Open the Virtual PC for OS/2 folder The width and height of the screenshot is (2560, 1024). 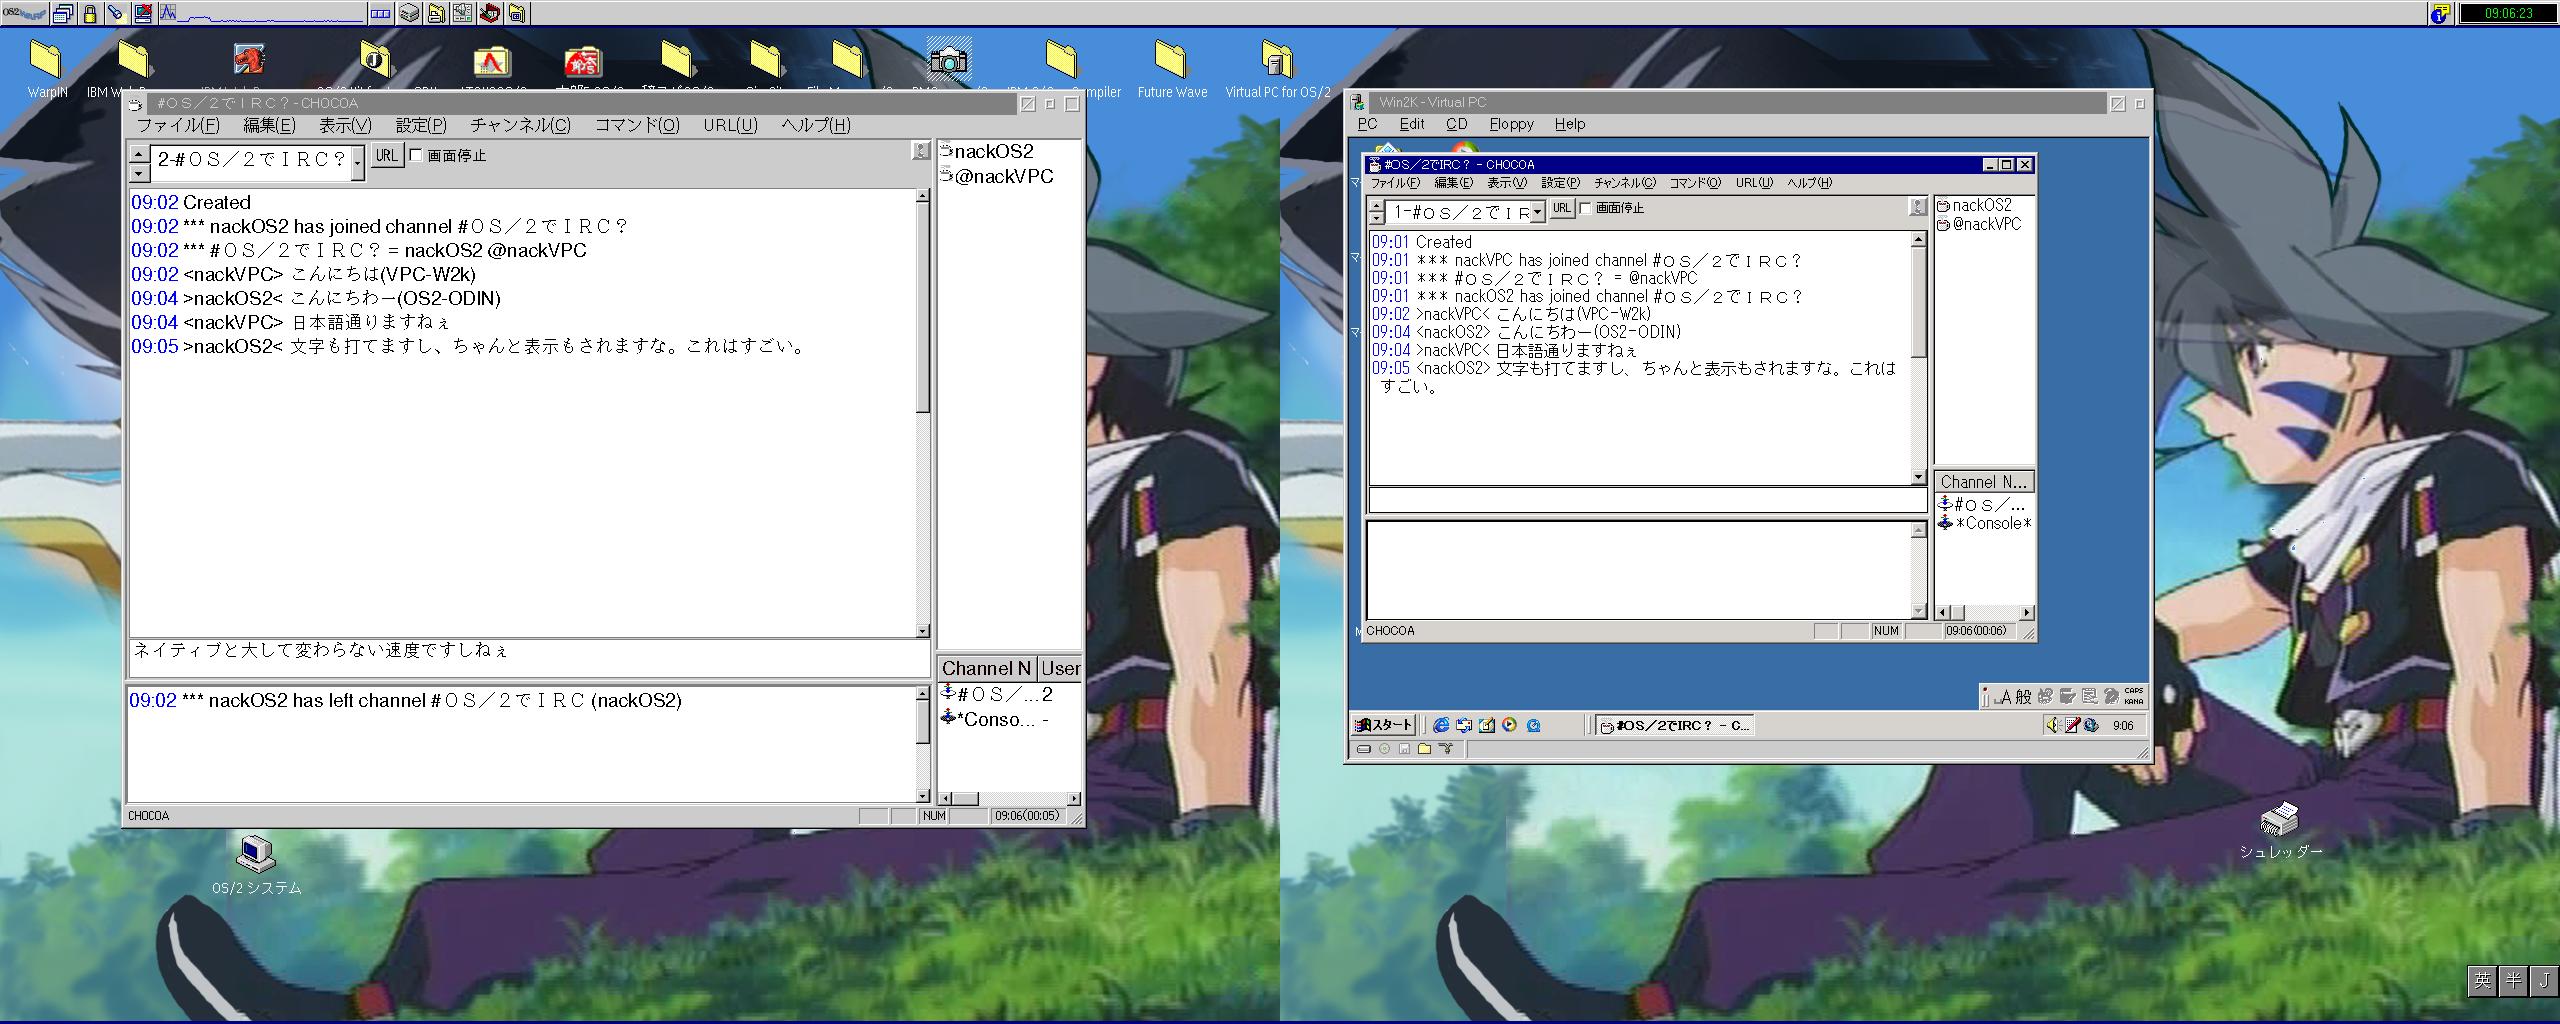[1278, 68]
